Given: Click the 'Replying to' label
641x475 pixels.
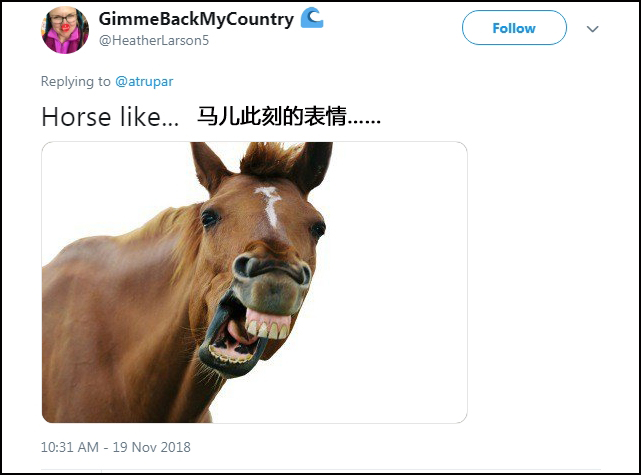Looking at the screenshot, I should pos(76,81).
